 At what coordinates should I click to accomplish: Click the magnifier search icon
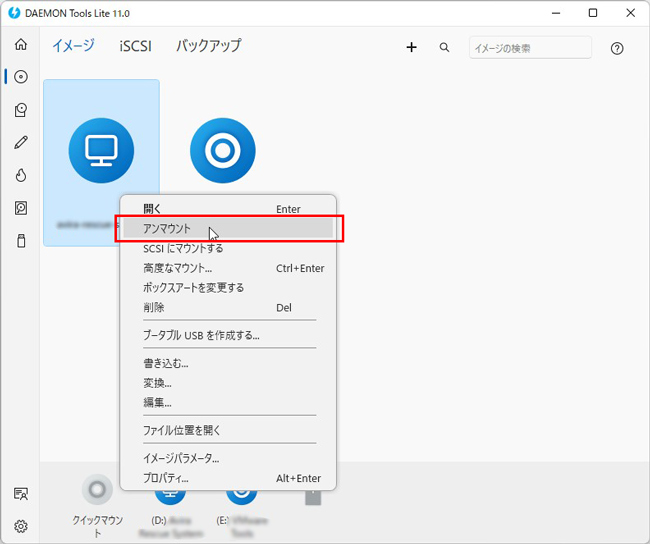point(444,47)
